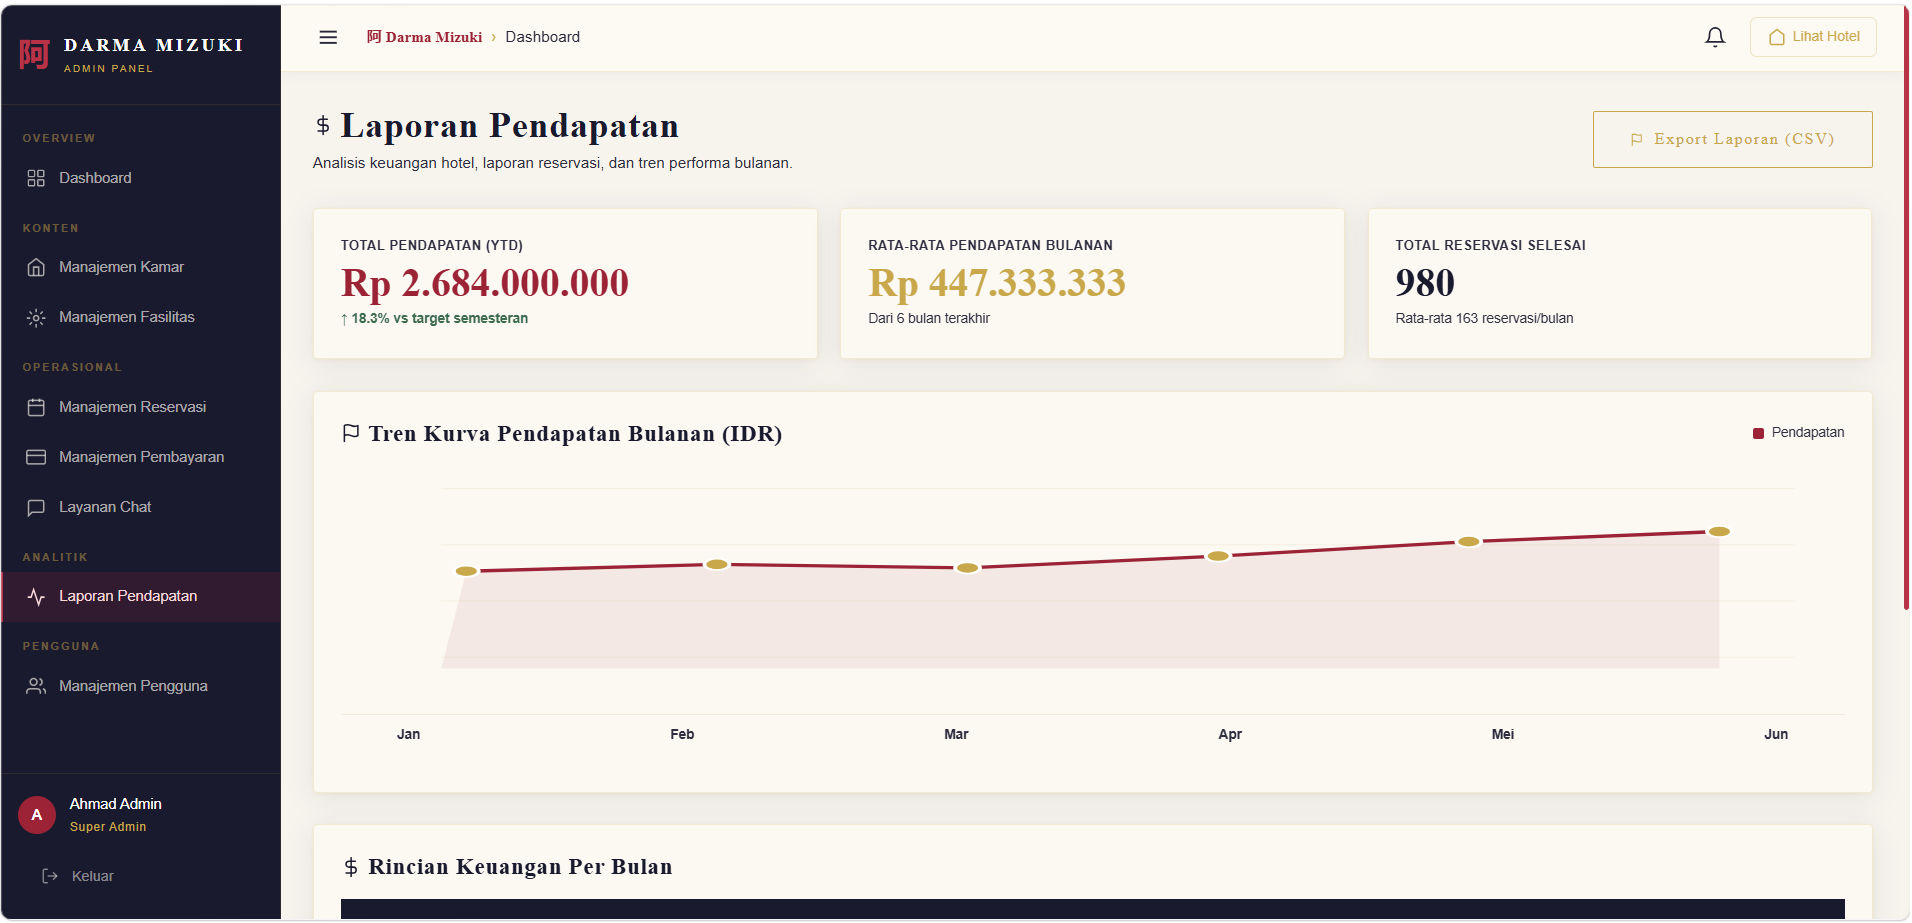Click the Ahmad Admin avatar circle

(x=37, y=815)
